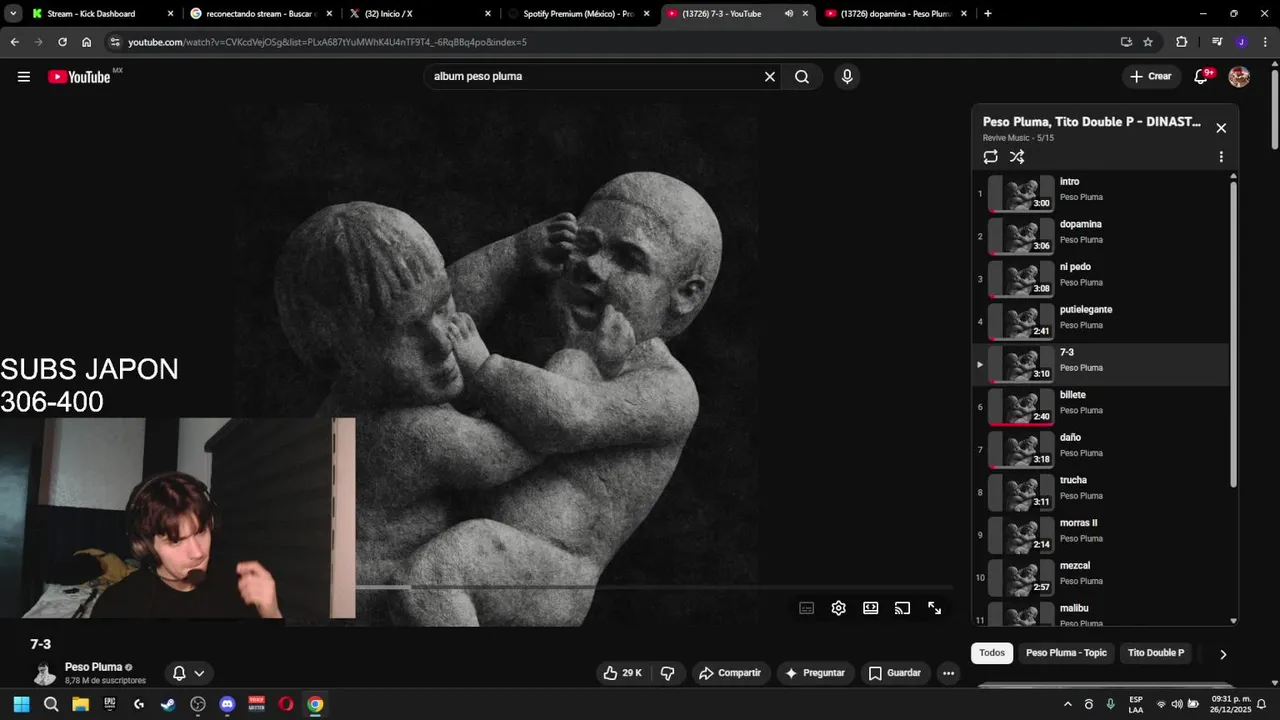Click the playlist panel scrollbar
The image size is (1280, 720).
coord(1233,333)
